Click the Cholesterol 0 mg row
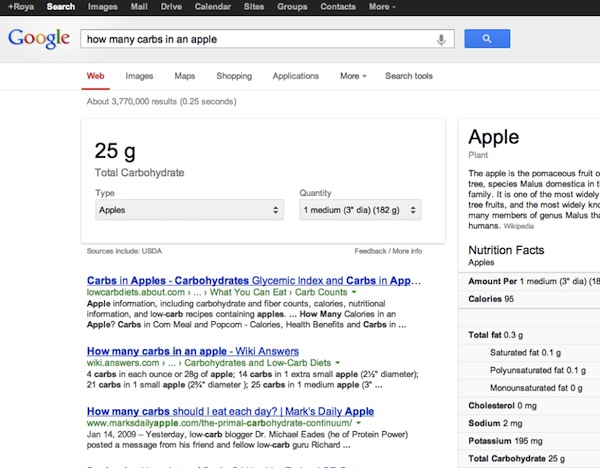Image resolution: width=600 pixels, height=468 pixels. 529,405
